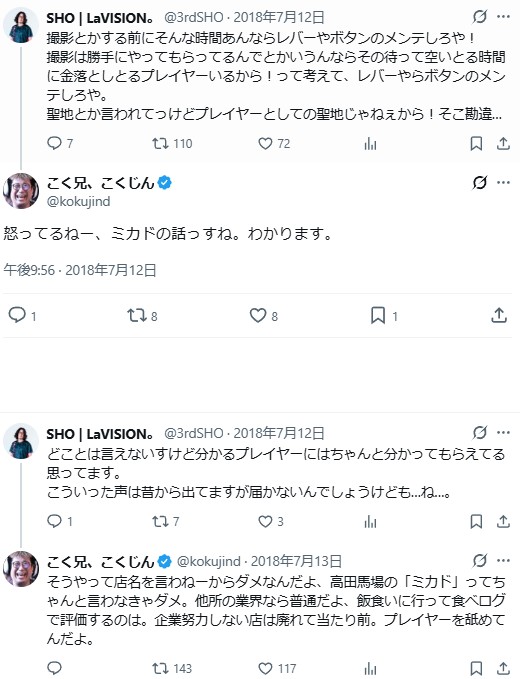
Task: Open the @kokujind handle link
Action: [78, 201]
